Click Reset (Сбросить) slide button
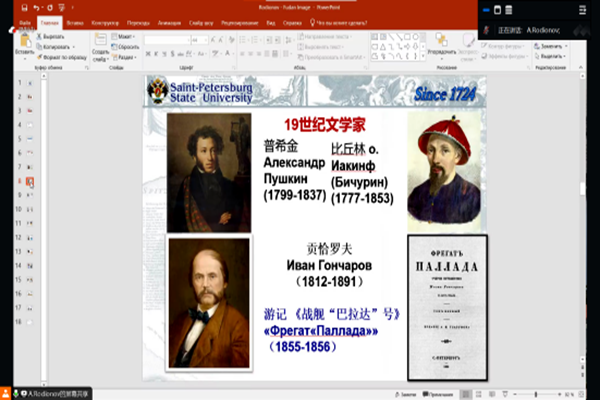600x400 pixels. coord(126,47)
